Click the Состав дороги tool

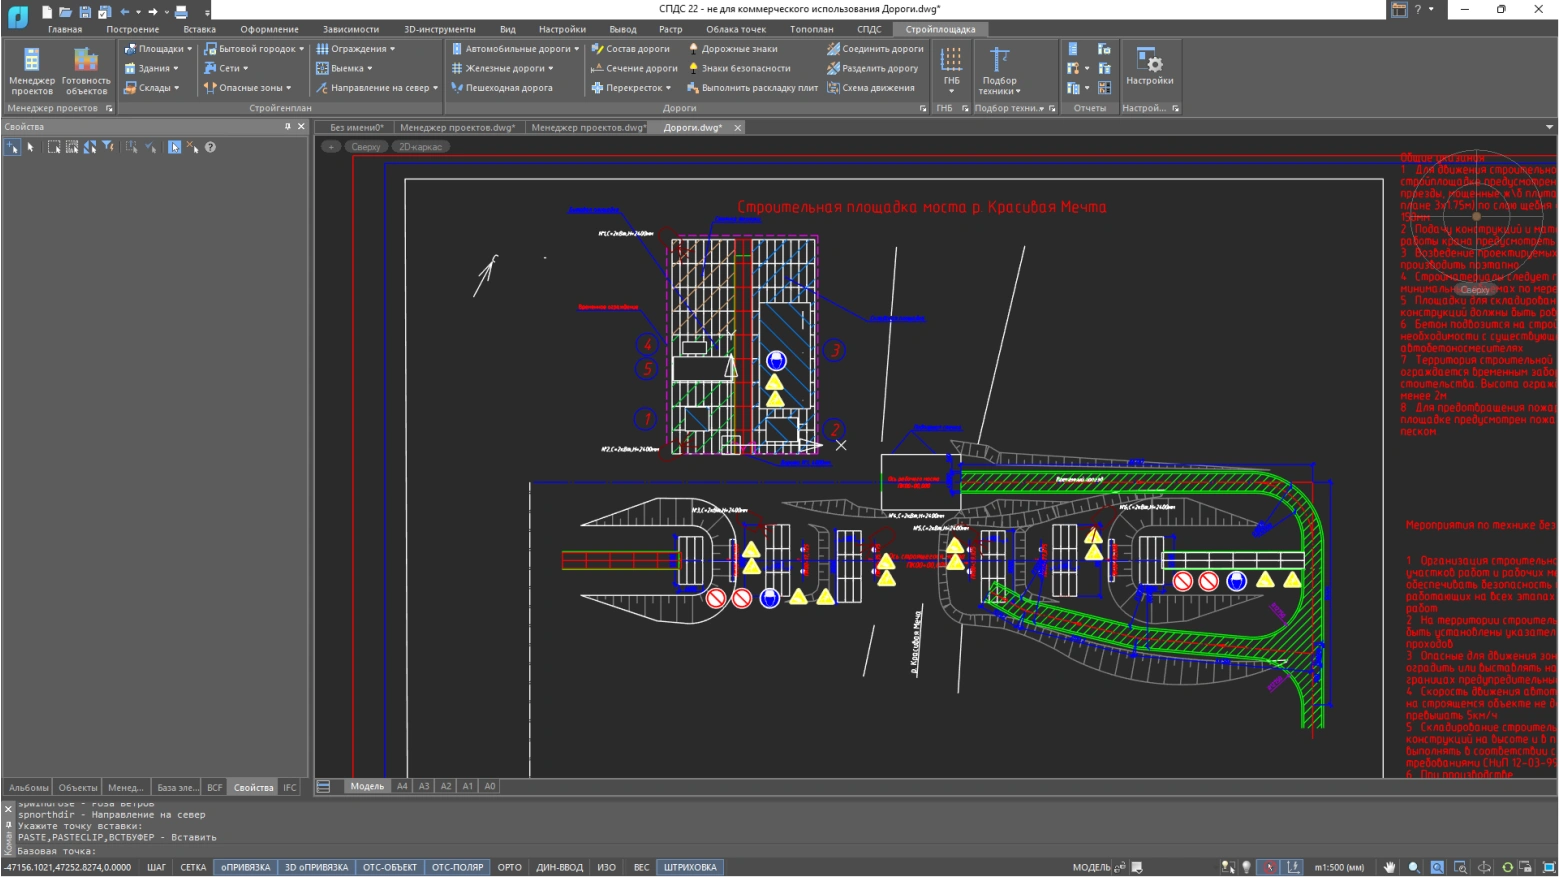630,49
